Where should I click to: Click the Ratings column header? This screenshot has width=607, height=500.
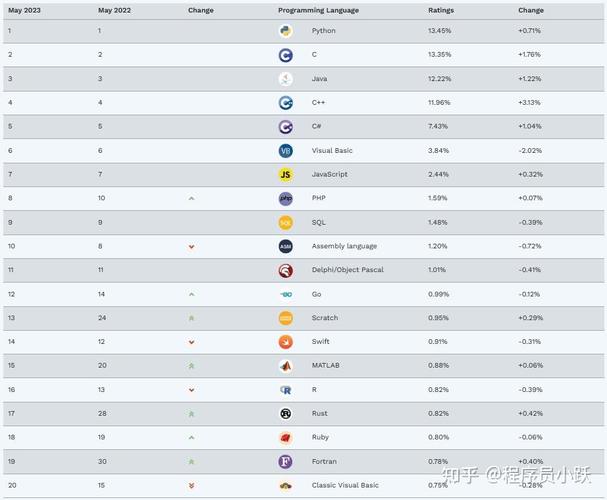pos(441,10)
